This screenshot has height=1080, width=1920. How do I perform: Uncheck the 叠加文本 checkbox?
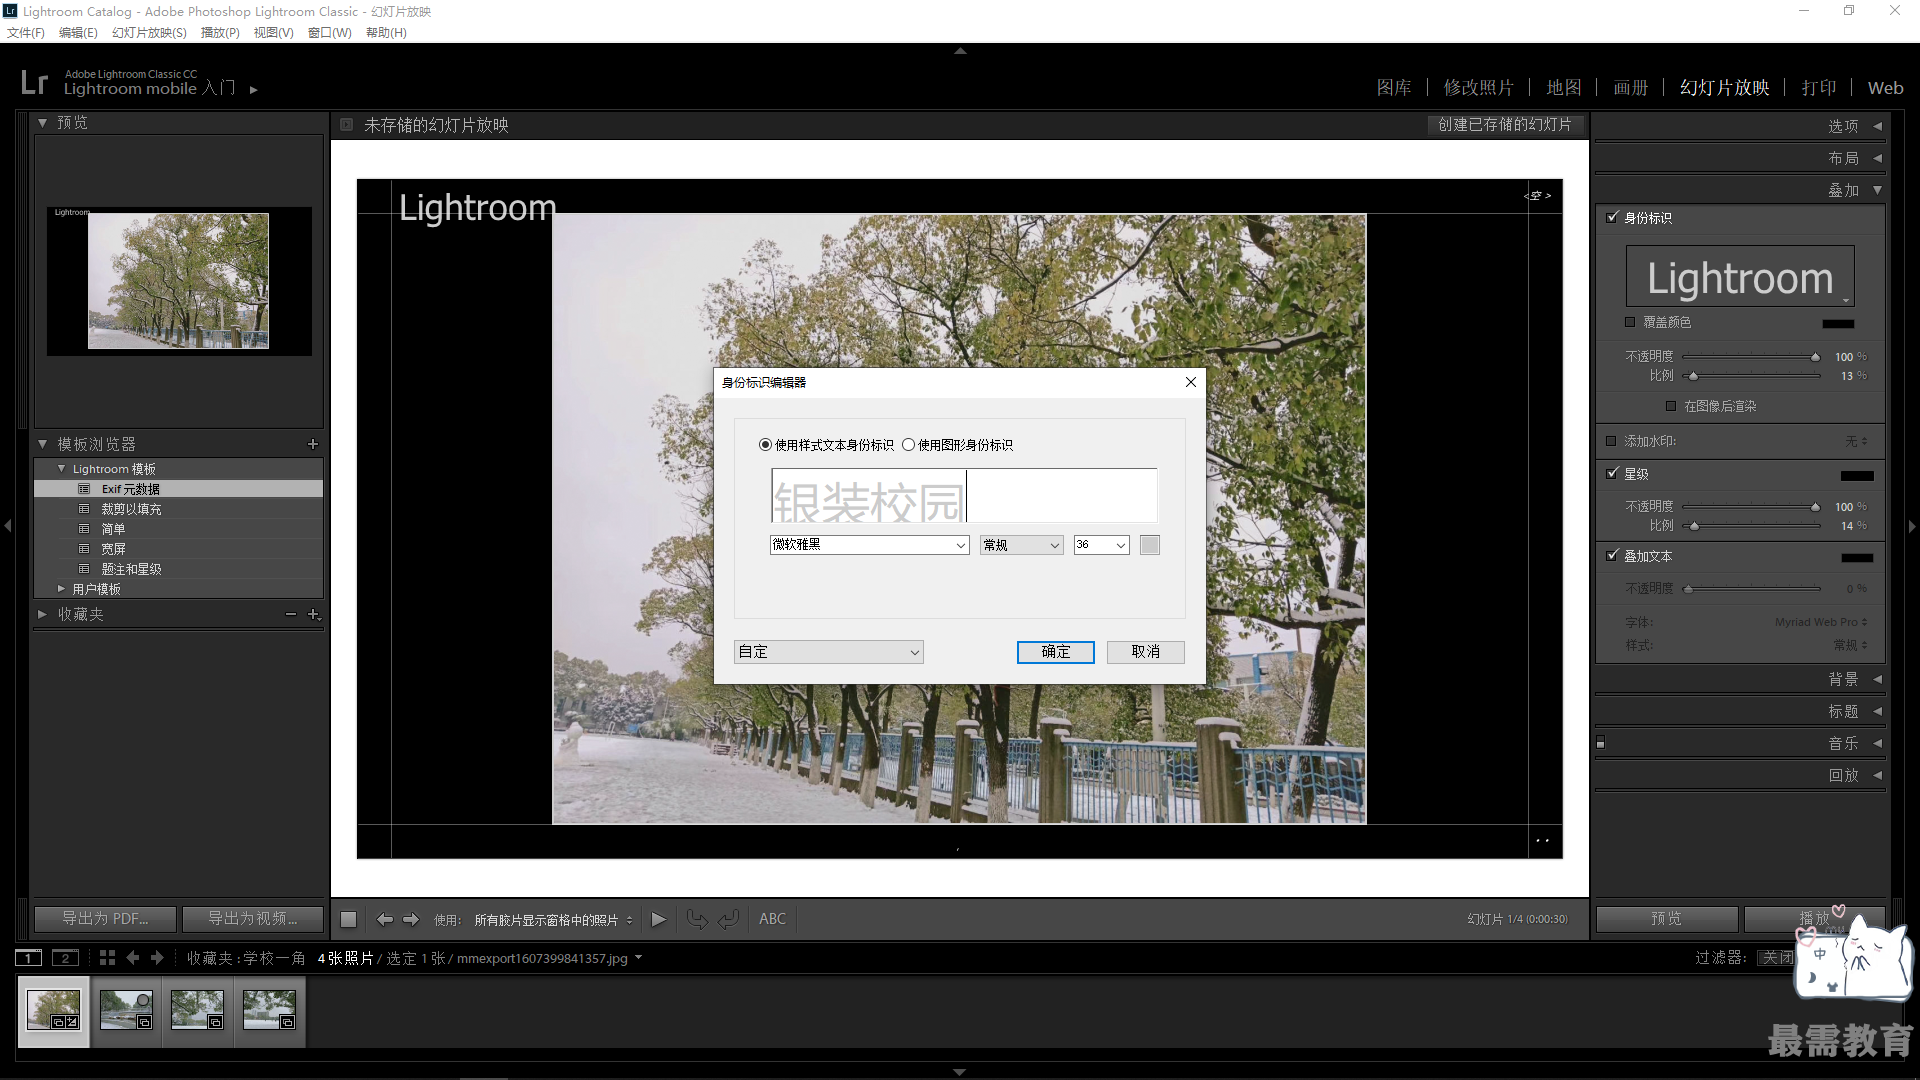point(1612,556)
